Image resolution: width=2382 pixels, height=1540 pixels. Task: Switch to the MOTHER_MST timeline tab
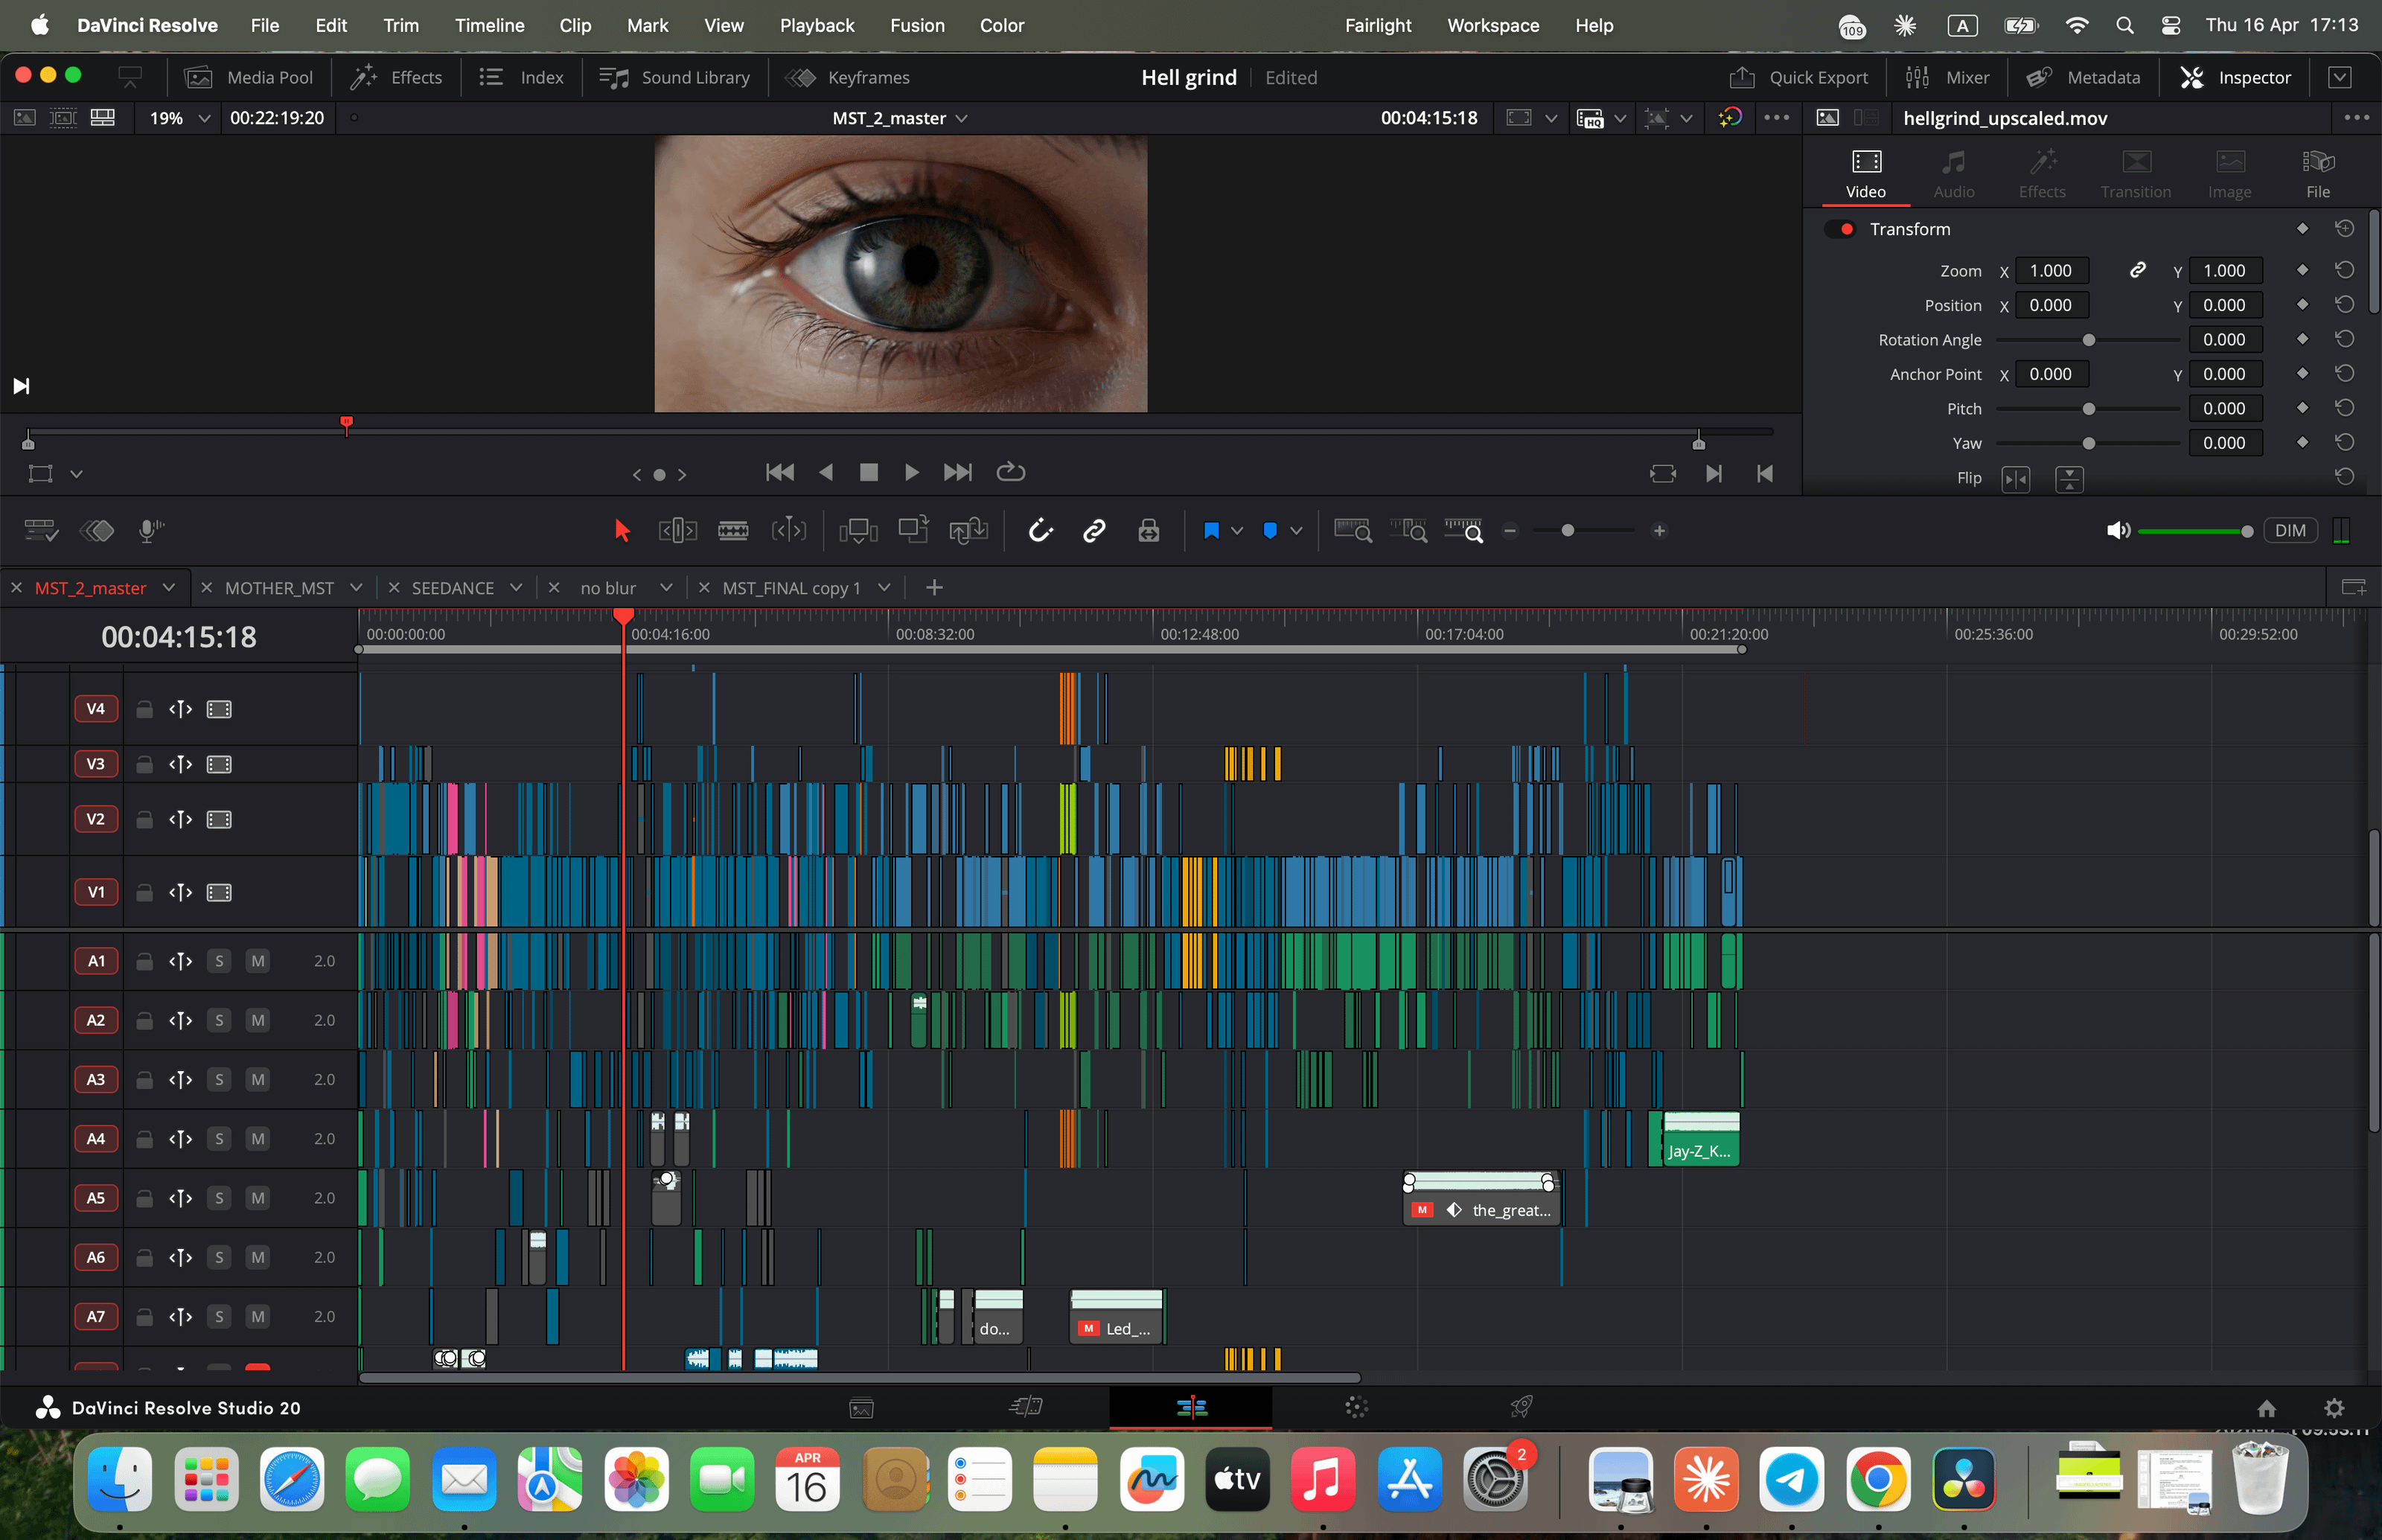(x=279, y=588)
